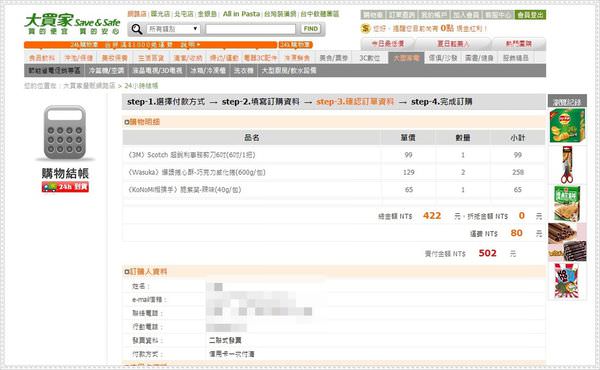This screenshot has height=370, width=600.
Task: Click the gold coin bonus points icon
Action: (x=365, y=28)
